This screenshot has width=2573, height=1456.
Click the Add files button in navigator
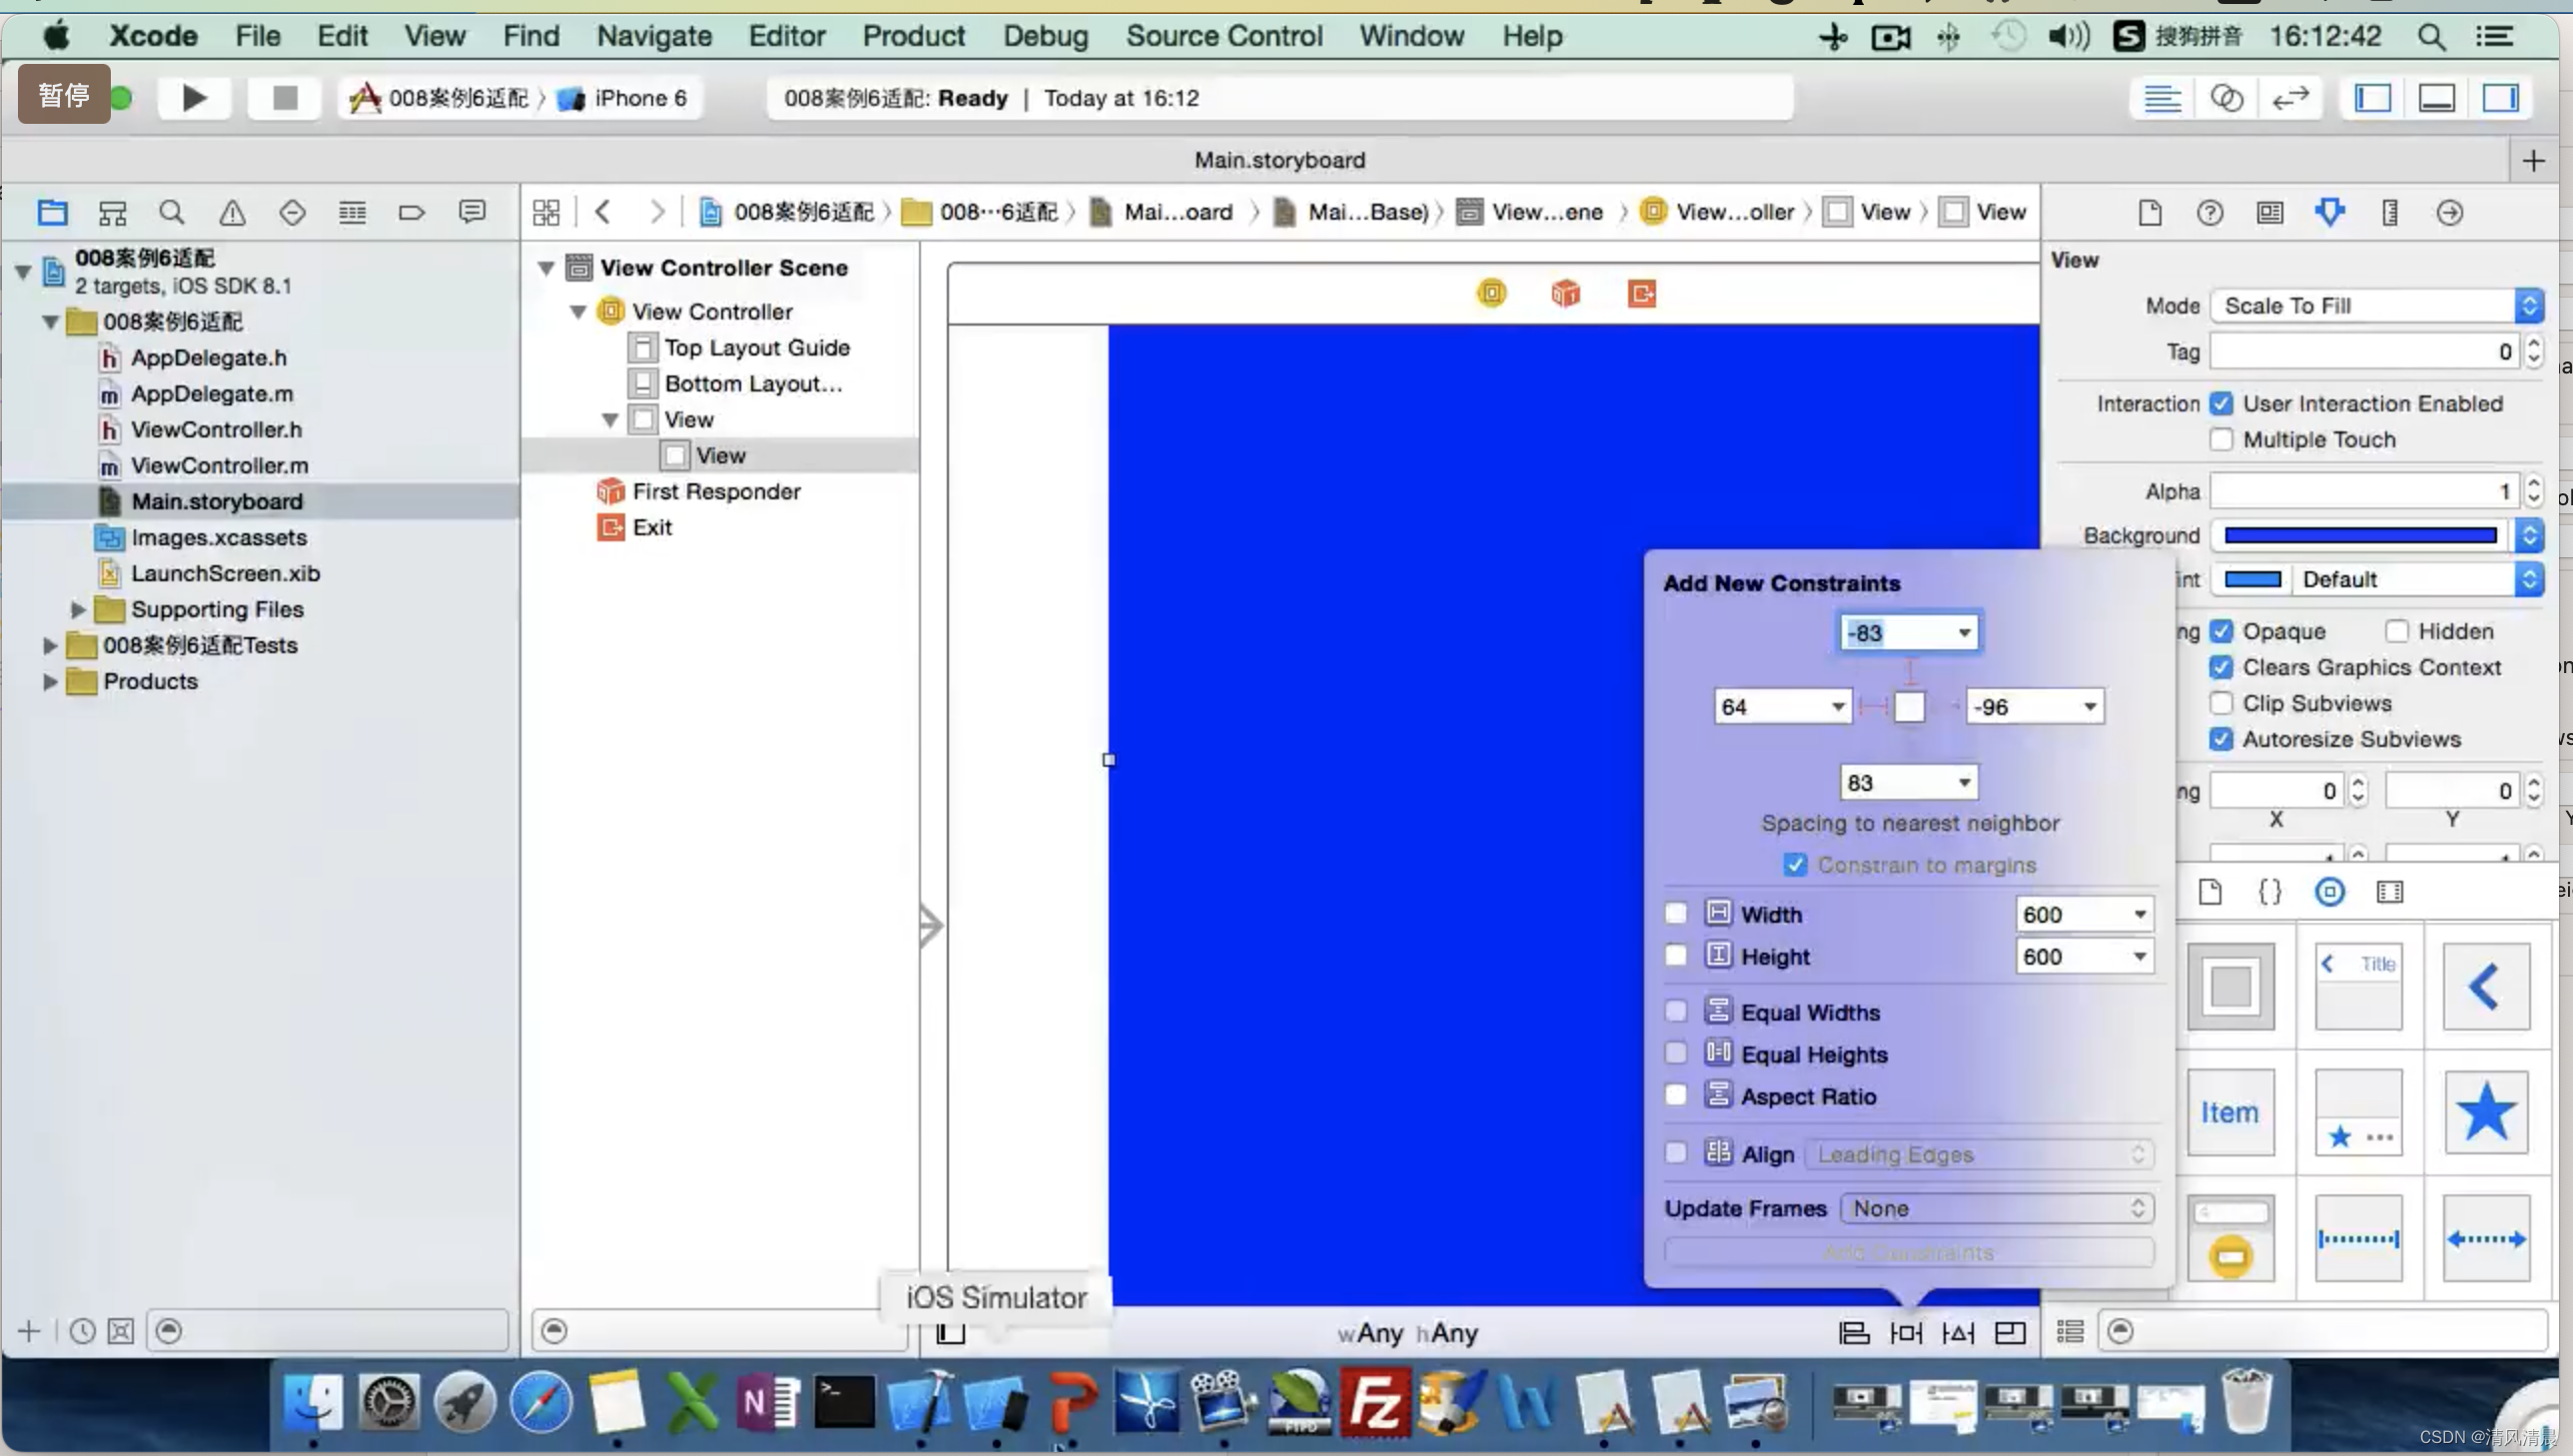click(28, 1330)
